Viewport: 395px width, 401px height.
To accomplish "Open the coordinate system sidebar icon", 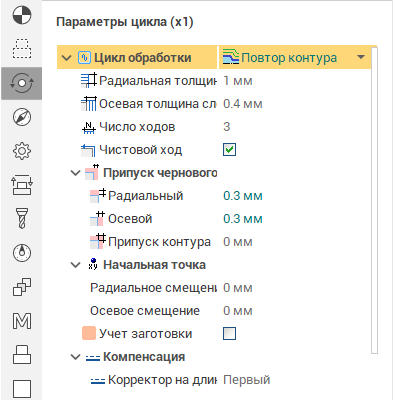I will pos(22,15).
